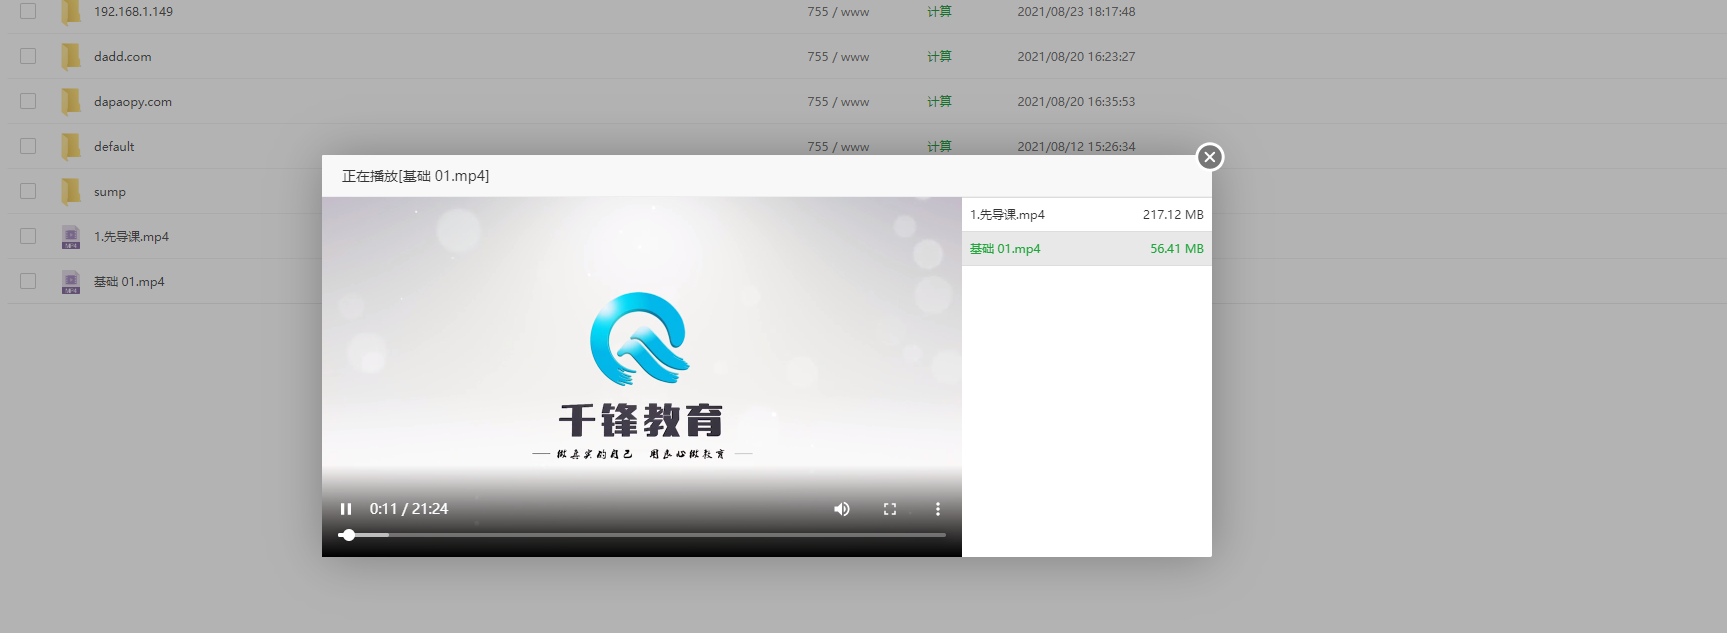Open the sump folder icon

(x=71, y=192)
